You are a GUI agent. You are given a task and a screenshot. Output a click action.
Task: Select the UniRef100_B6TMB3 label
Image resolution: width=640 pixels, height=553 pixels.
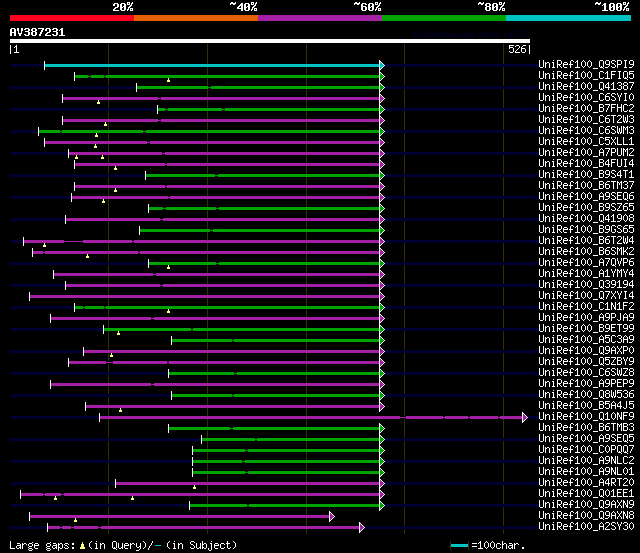pyautogui.click(x=586, y=428)
